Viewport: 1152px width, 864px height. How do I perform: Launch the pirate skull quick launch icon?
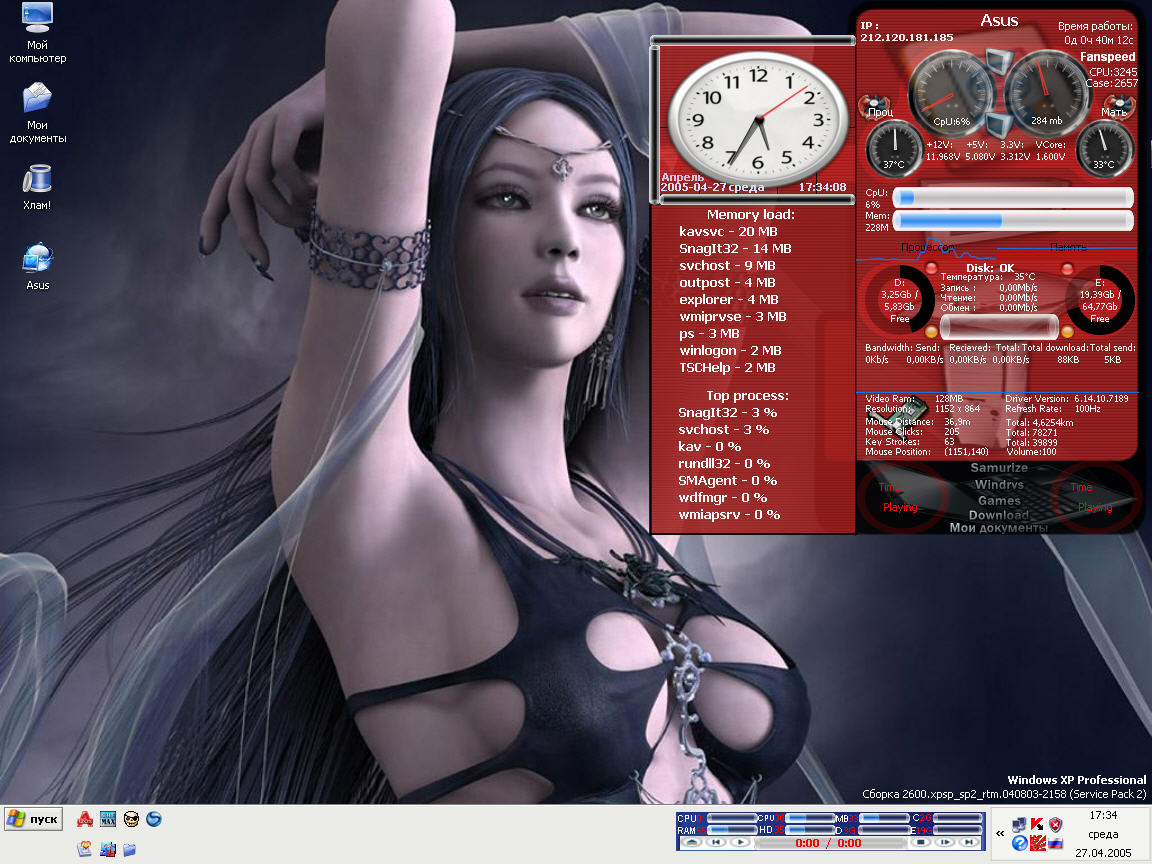click(132, 818)
